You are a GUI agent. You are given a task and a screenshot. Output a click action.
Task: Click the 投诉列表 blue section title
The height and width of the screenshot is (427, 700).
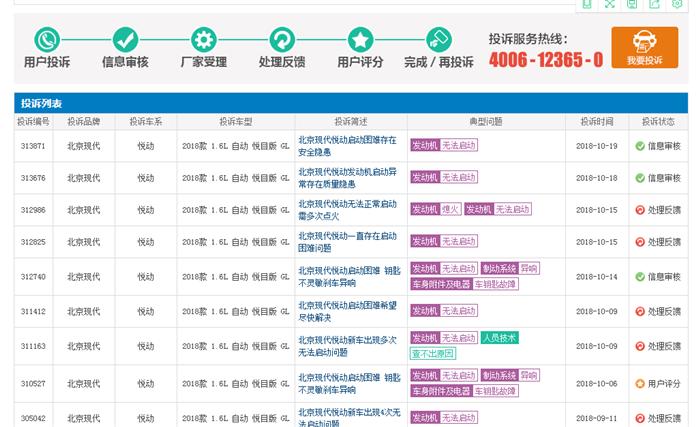pos(42,104)
